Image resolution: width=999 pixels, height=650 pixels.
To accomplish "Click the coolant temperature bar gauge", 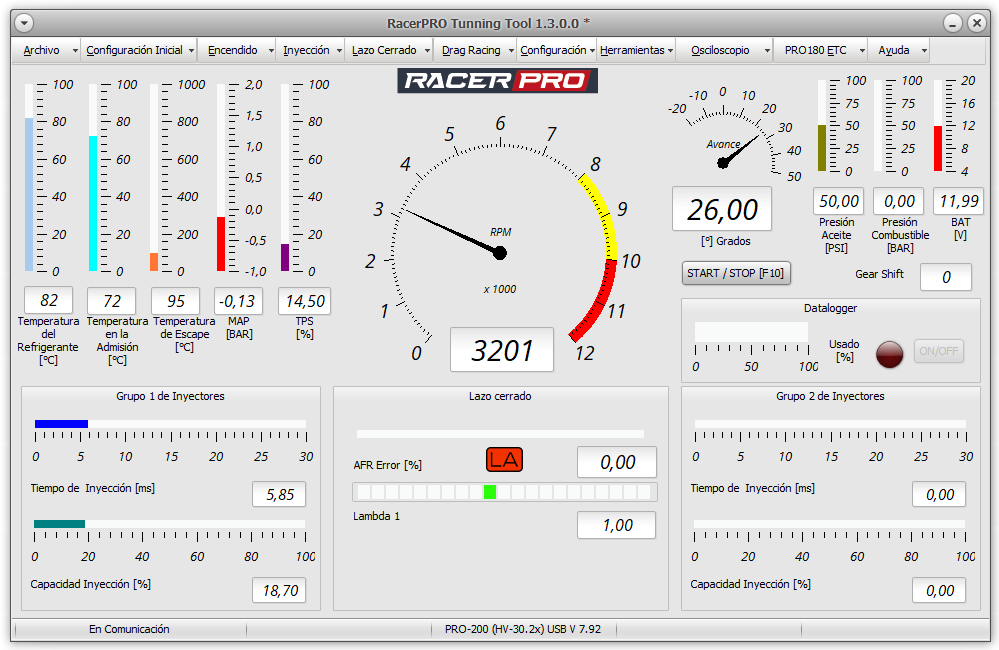I will pos(29,178).
